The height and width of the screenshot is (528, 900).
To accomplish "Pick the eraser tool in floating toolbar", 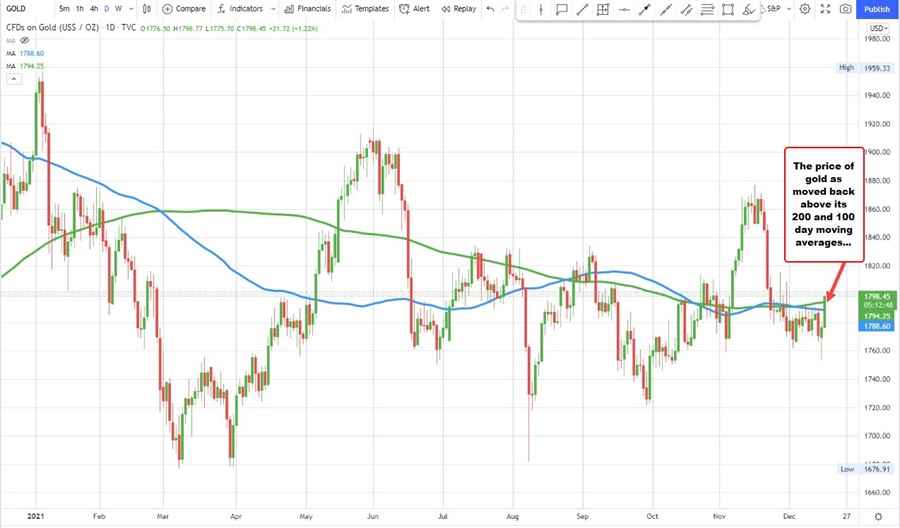I will (x=750, y=10).
